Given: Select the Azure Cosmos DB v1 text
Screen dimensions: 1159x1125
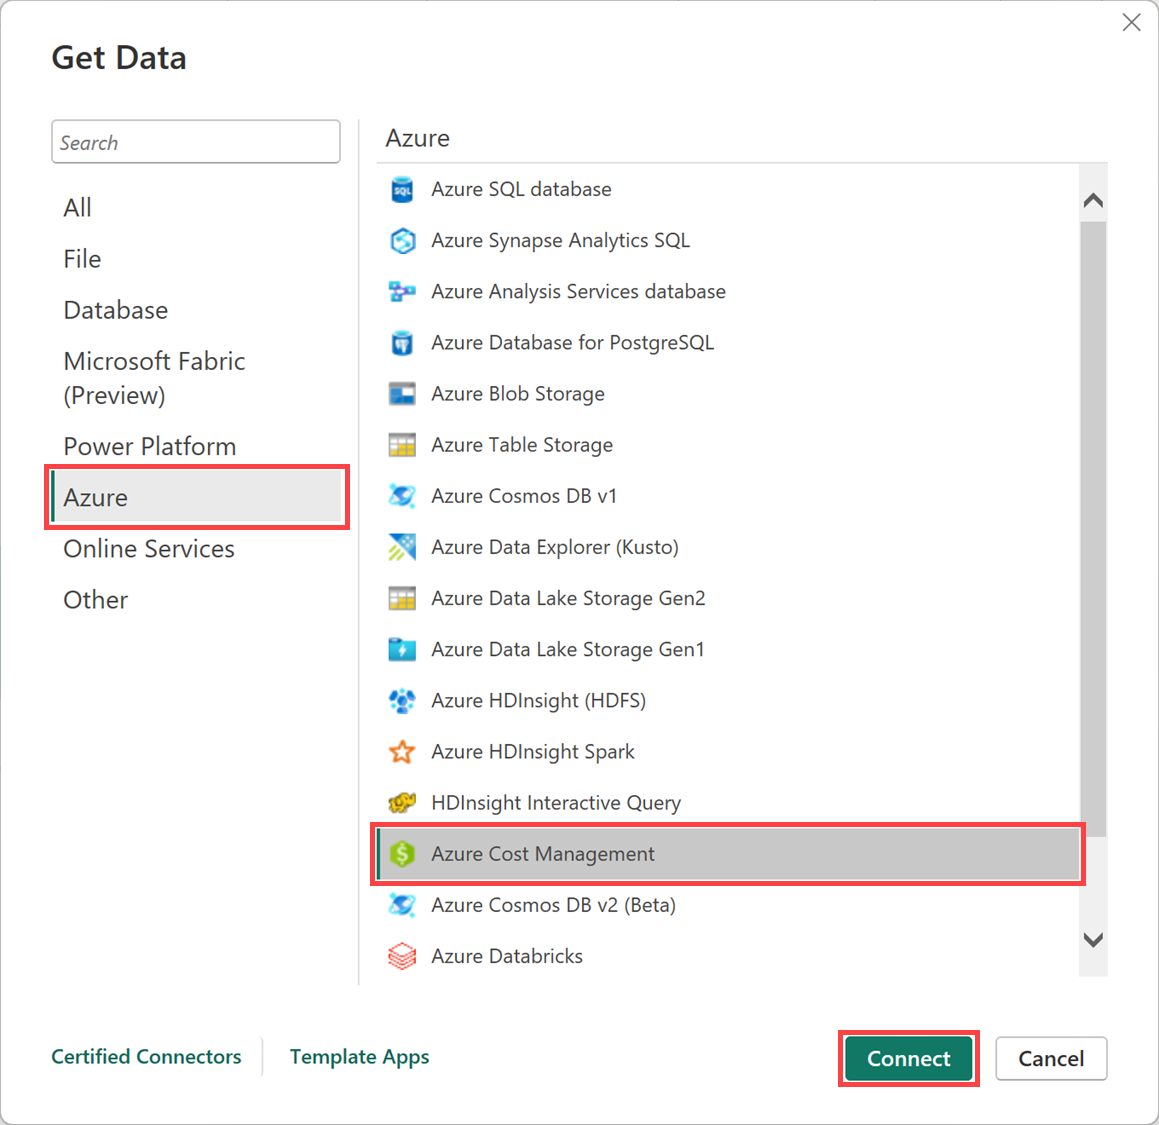Looking at the screenshot, I should (523, 496).
